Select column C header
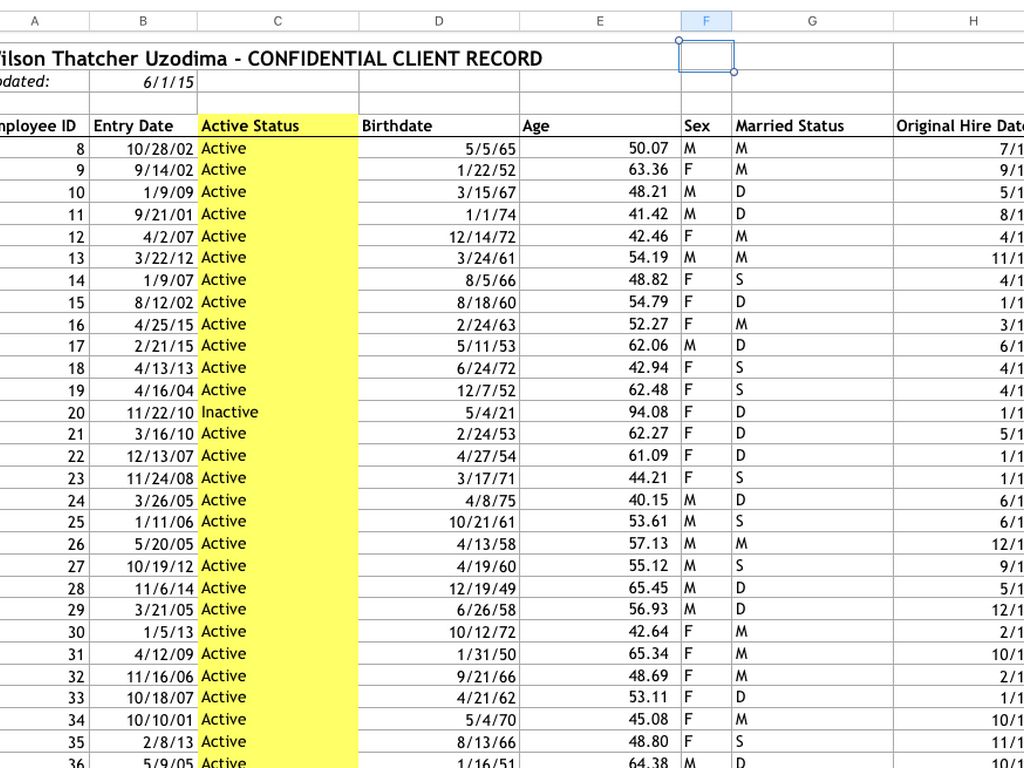The width and height of the screenshot is (1024, 768). point(277,21)
